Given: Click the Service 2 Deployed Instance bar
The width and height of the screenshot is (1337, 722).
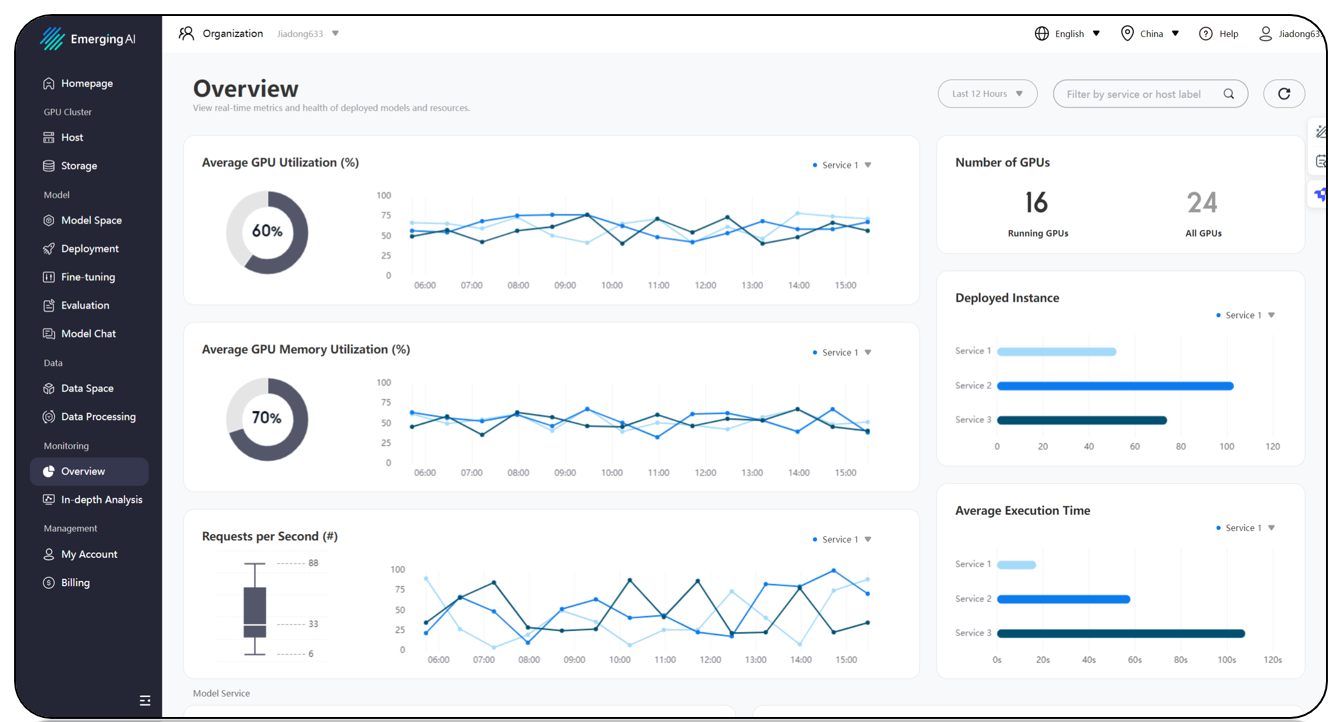Looking at the screenshot, I should click(x=1115, y=386).
